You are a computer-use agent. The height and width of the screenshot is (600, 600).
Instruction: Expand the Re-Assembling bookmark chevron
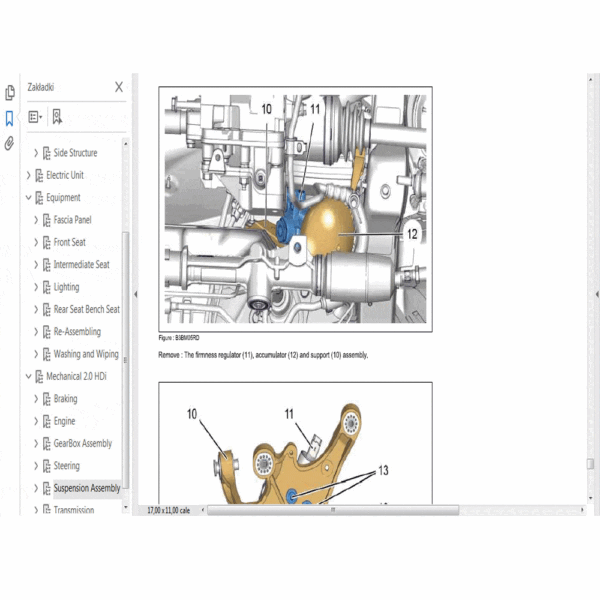tap(36, 332)
